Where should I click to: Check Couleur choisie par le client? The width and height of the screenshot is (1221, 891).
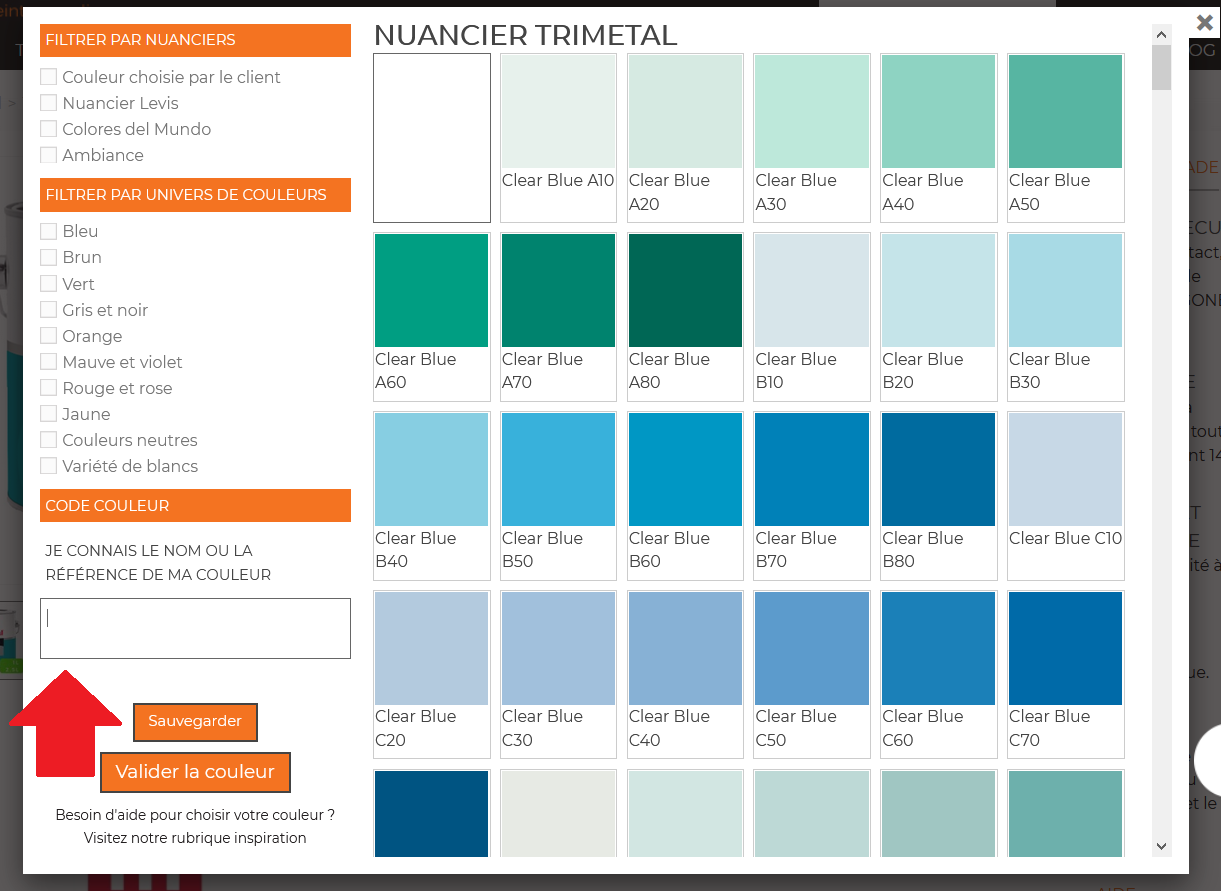[x=48, y=77]
